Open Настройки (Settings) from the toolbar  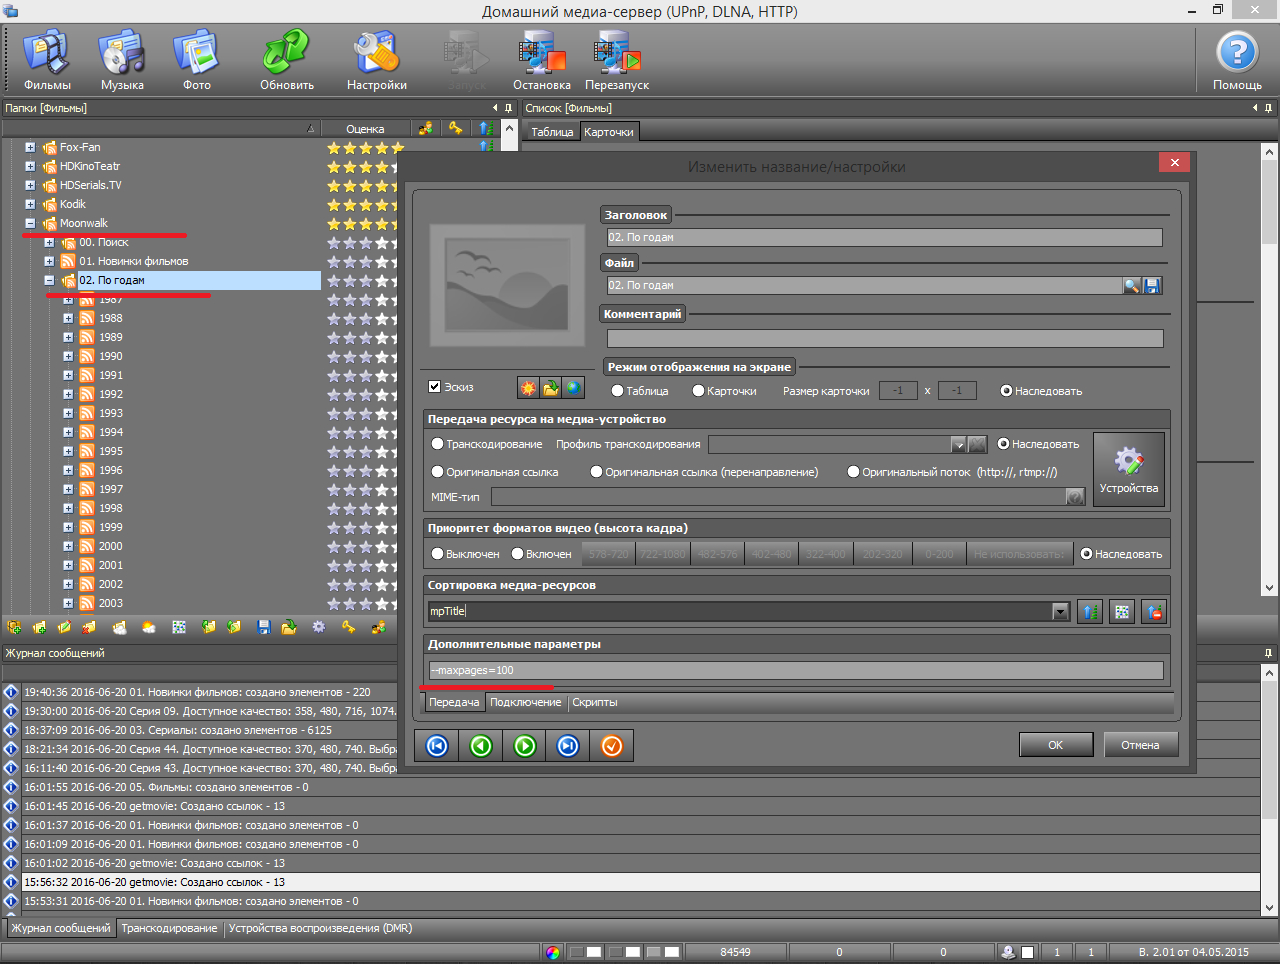click(377, 60)
